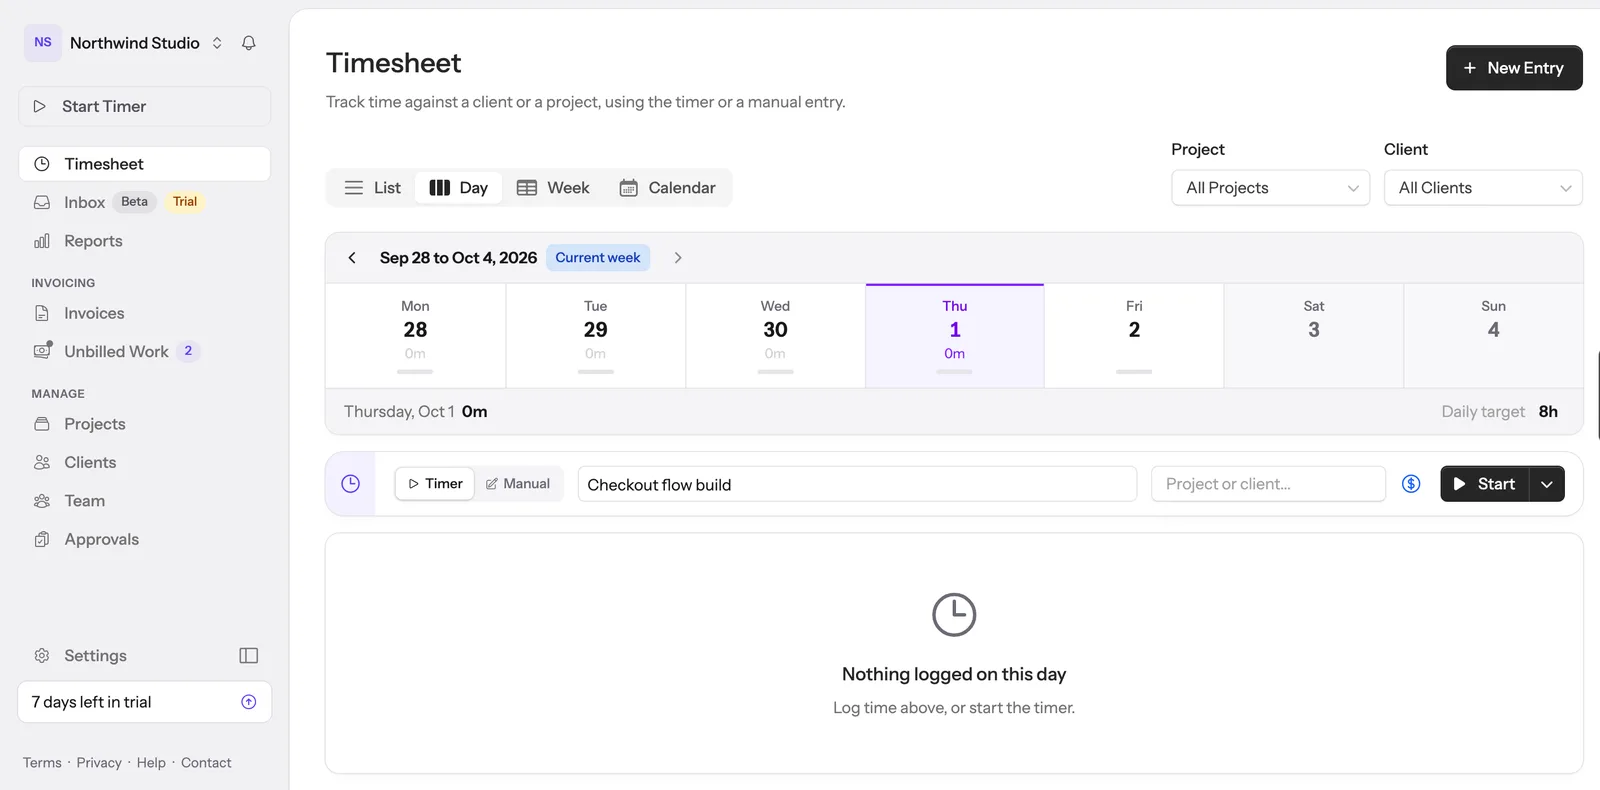The height and width of the screenshot is (790, 1600).
Task: Click Start Timer in the sidebar
Action: click(145, 106)
